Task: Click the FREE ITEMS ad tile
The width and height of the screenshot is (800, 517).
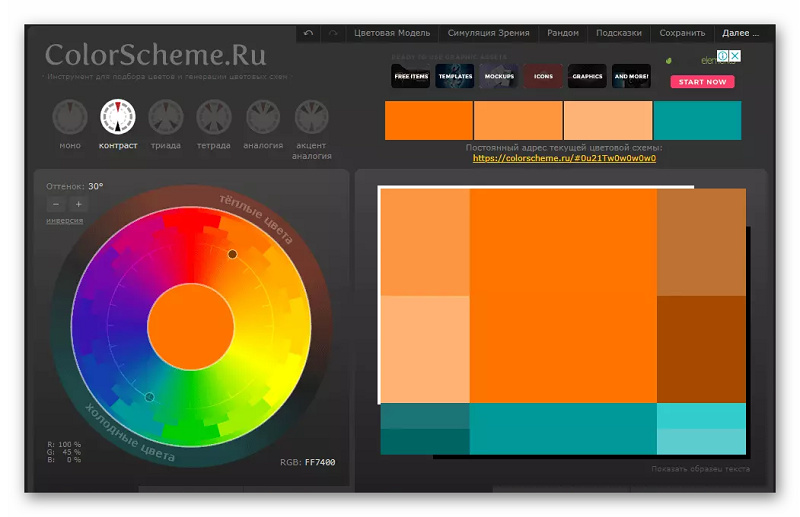Action: click(411, 76)
